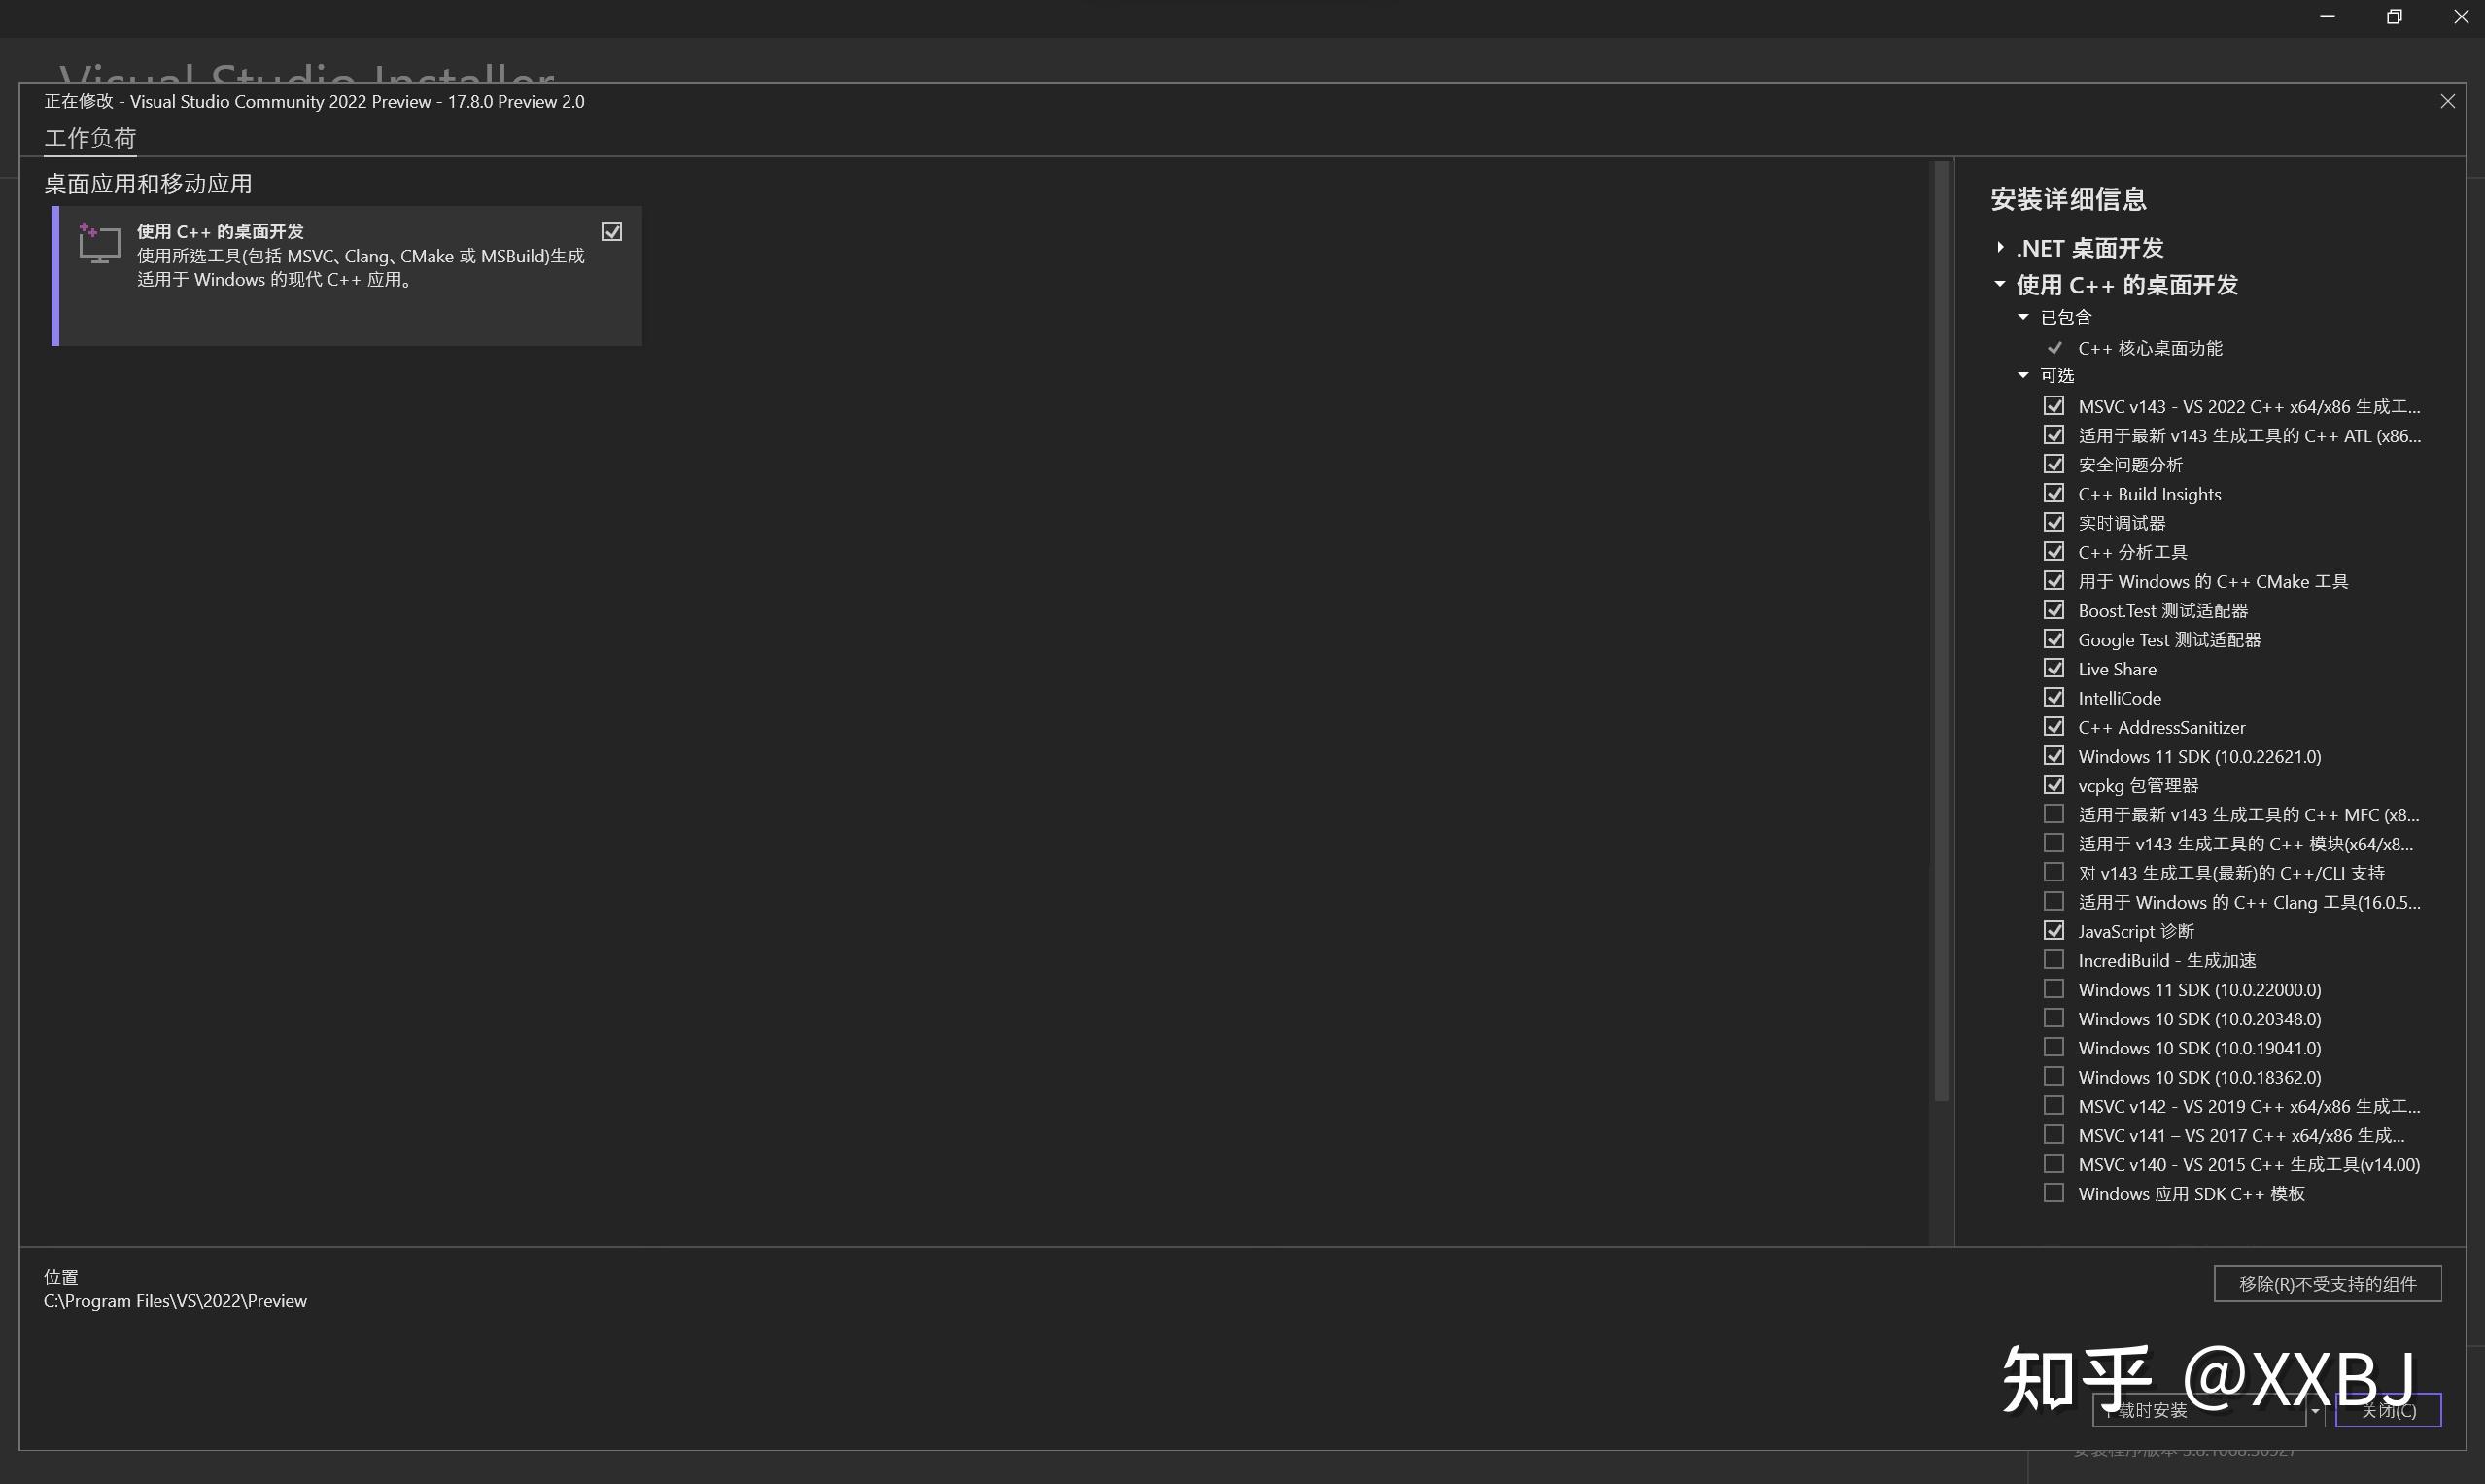Click the workloads list vertical scrollbar
This screenshot has height=1484, width=2485.
(1941, 630)
